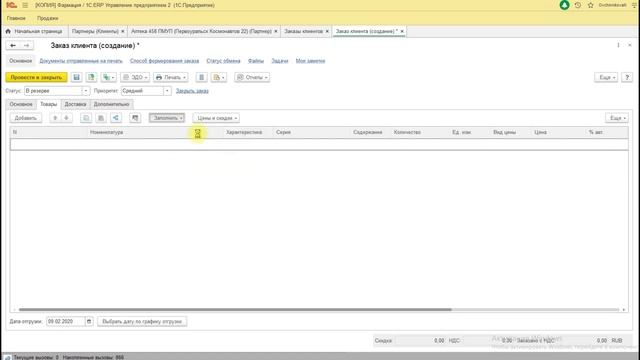This screenshot has height=360, width=640.
Task: Open the ЭДО dropdown
Action: [x=135, y=77]
